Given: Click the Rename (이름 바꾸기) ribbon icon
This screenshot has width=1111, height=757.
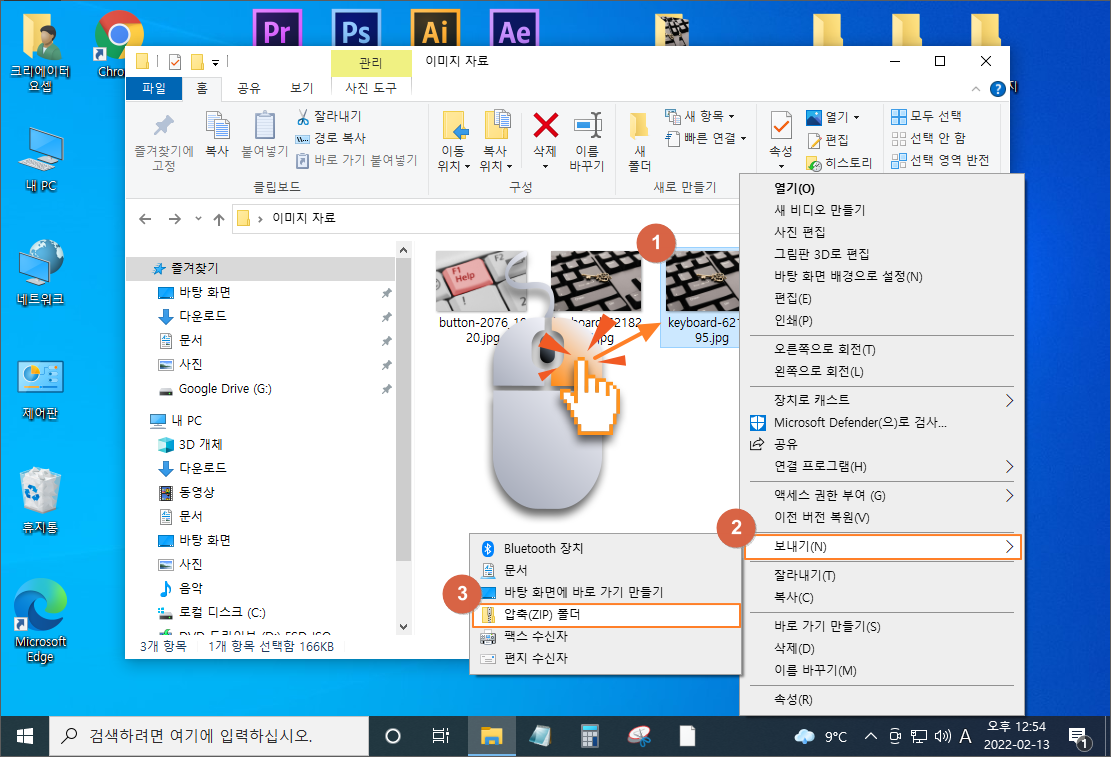Looking at the screenshot, I should [x=587, y=141].
